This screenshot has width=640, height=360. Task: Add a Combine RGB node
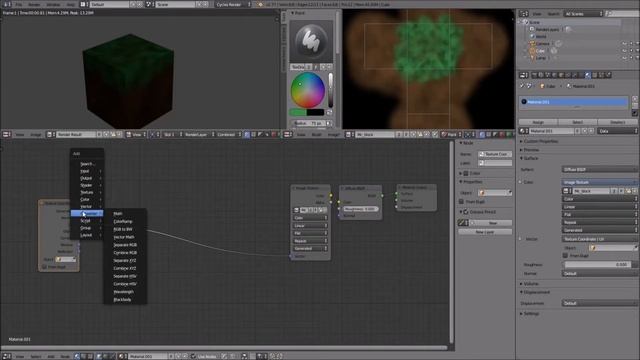125,253
